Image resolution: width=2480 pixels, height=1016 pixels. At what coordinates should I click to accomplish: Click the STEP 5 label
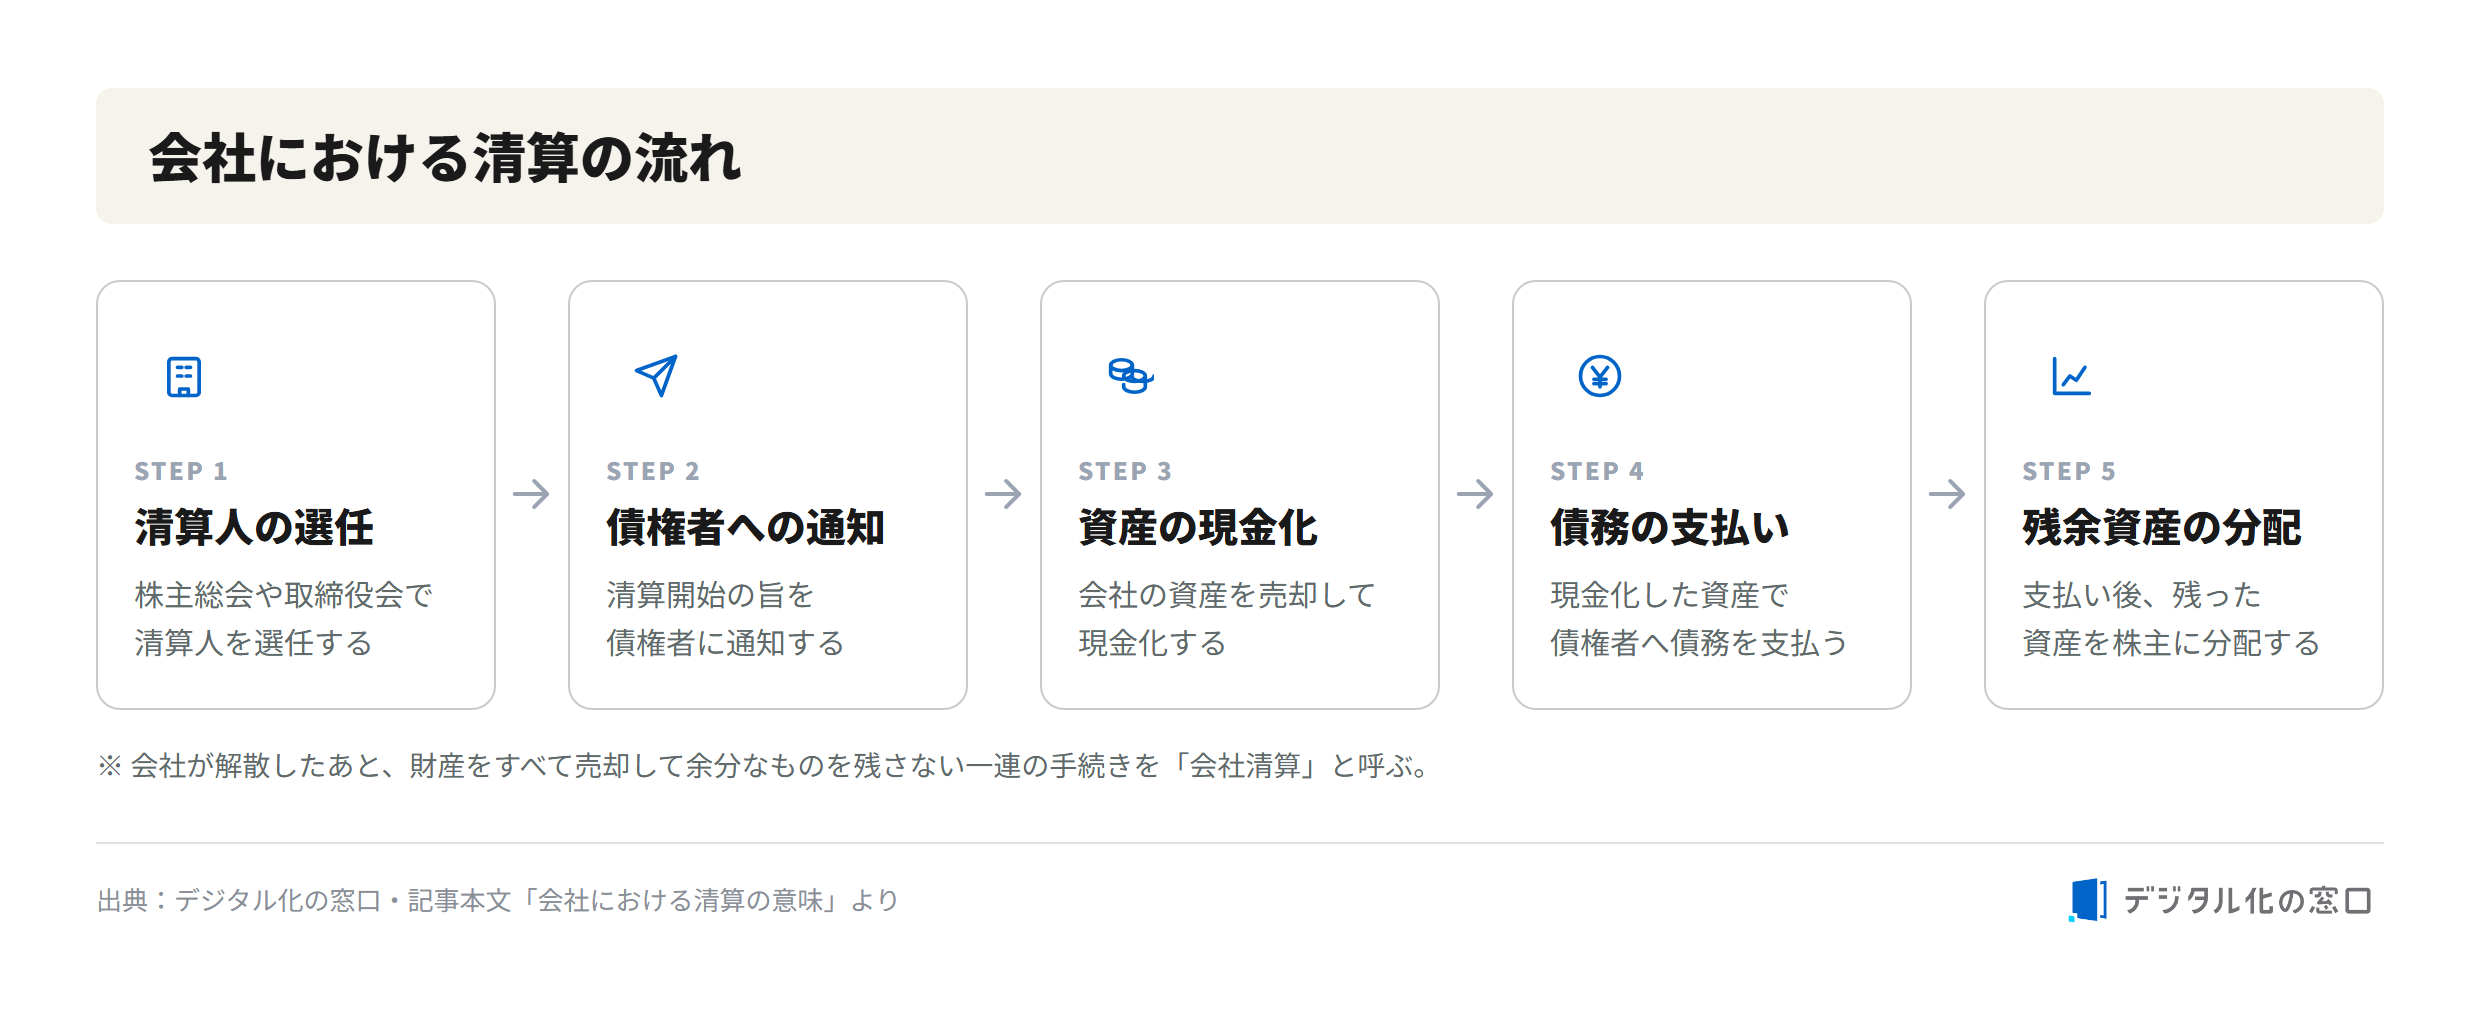[2069, 471]
